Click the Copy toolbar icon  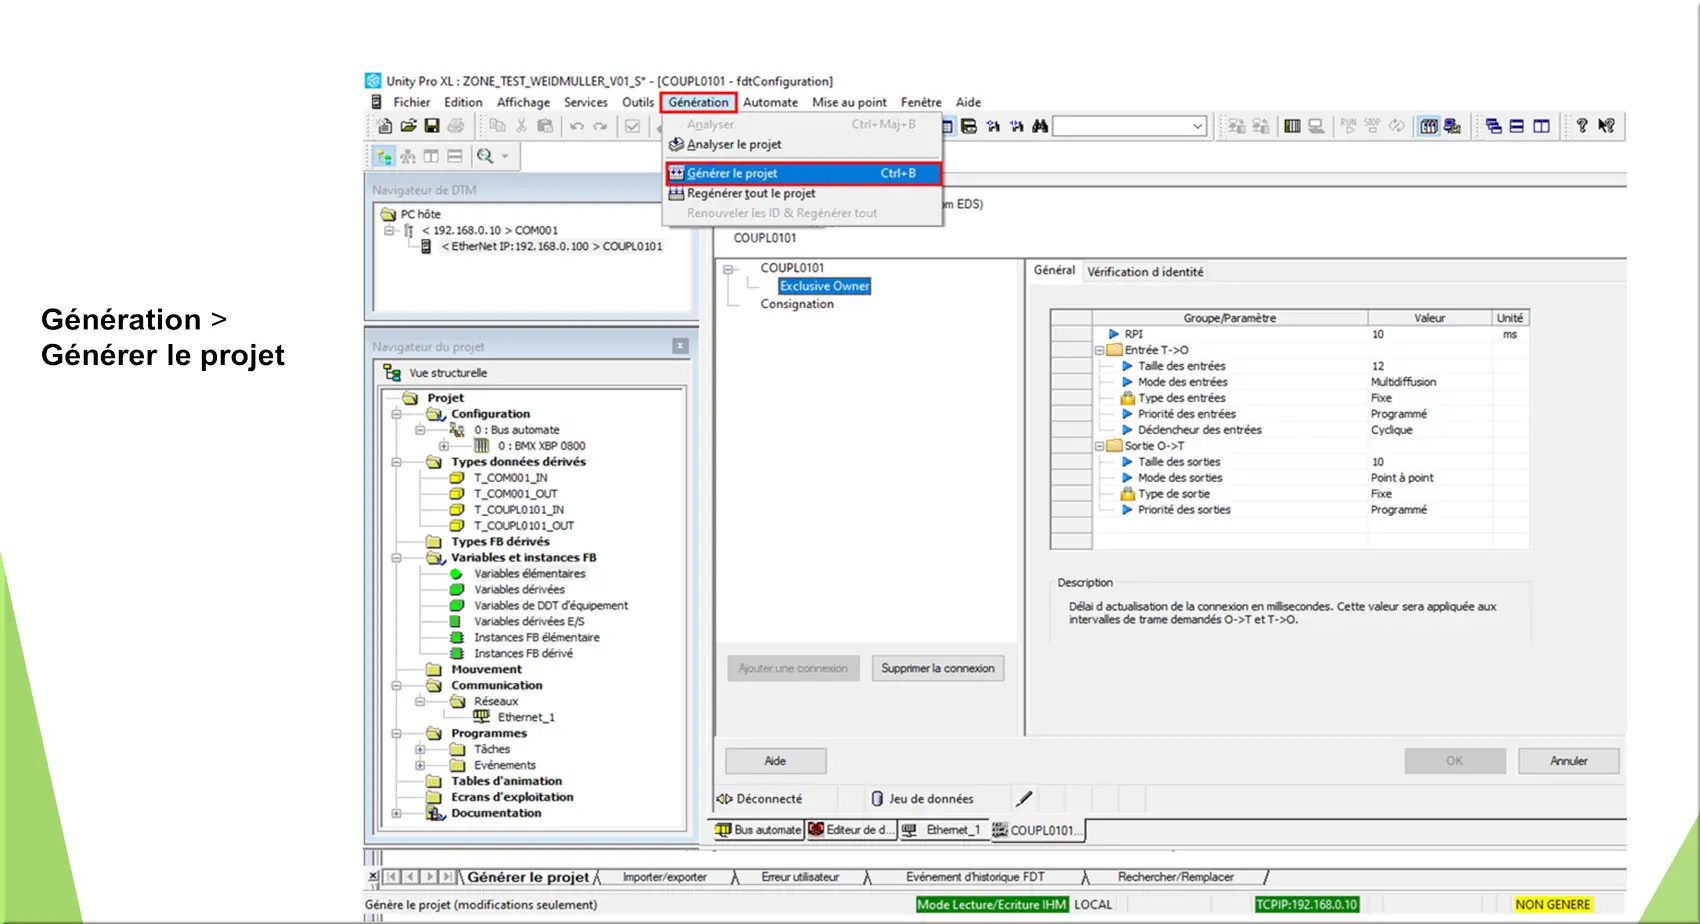[497, 126]
